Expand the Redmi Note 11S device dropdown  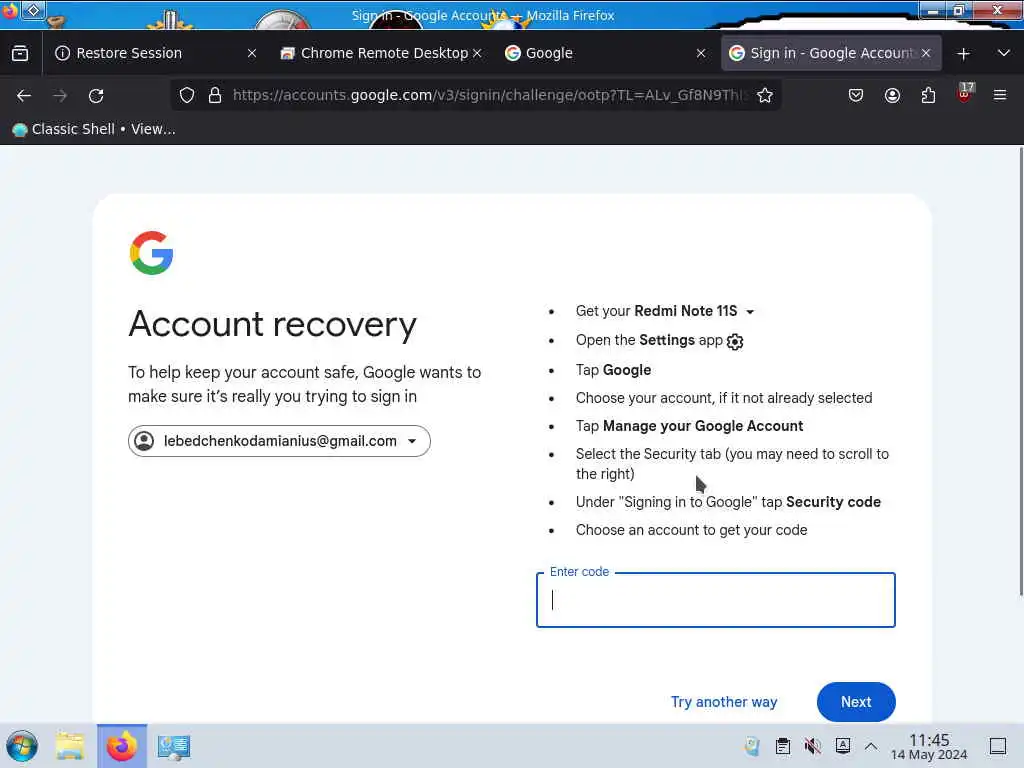750,312
